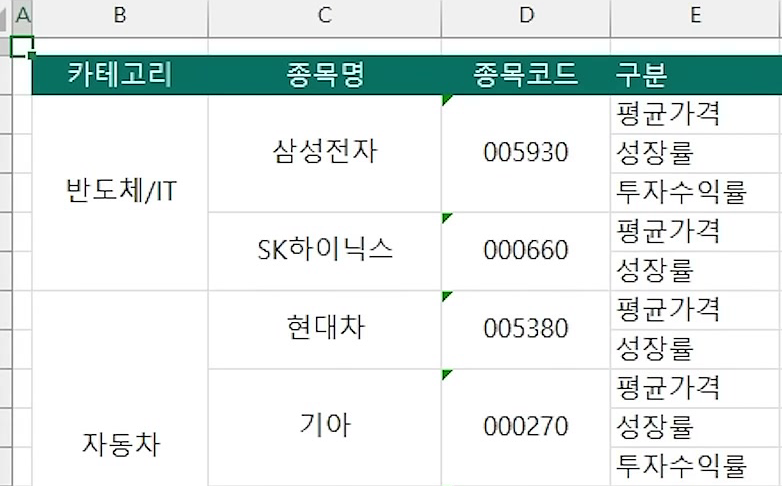
Task: Select column C header
Action: click(325, 18)
